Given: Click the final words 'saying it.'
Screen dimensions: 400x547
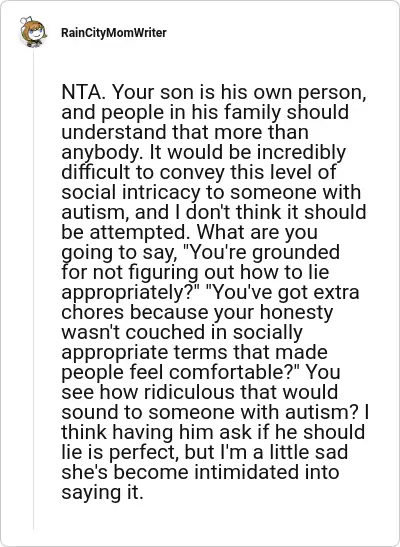Looking at the screenshot, I should click(102, 493).
